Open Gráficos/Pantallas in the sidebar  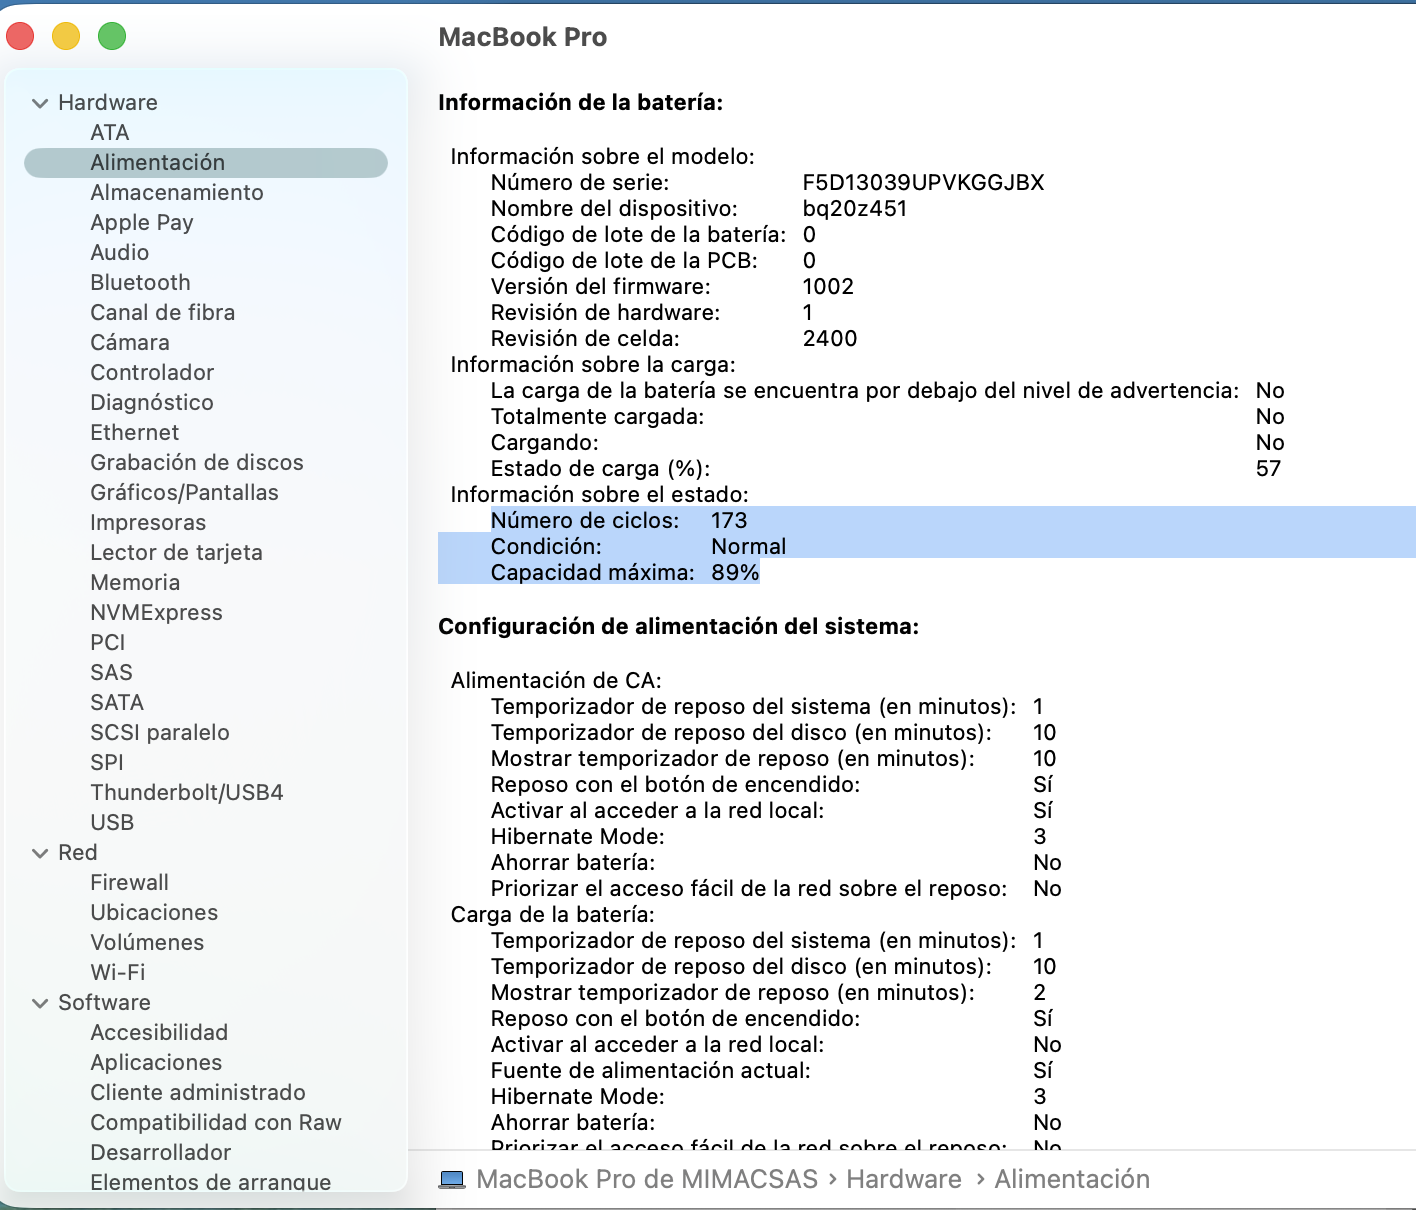185,493
